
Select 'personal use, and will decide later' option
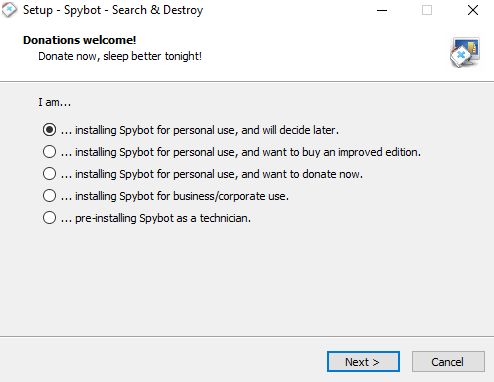coord(191,130)
